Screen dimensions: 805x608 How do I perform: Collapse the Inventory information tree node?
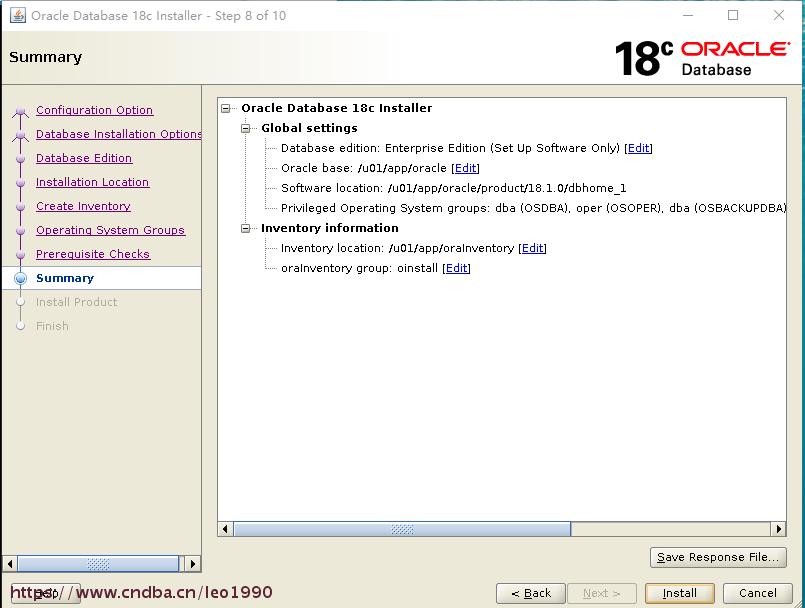pos(245,229)
